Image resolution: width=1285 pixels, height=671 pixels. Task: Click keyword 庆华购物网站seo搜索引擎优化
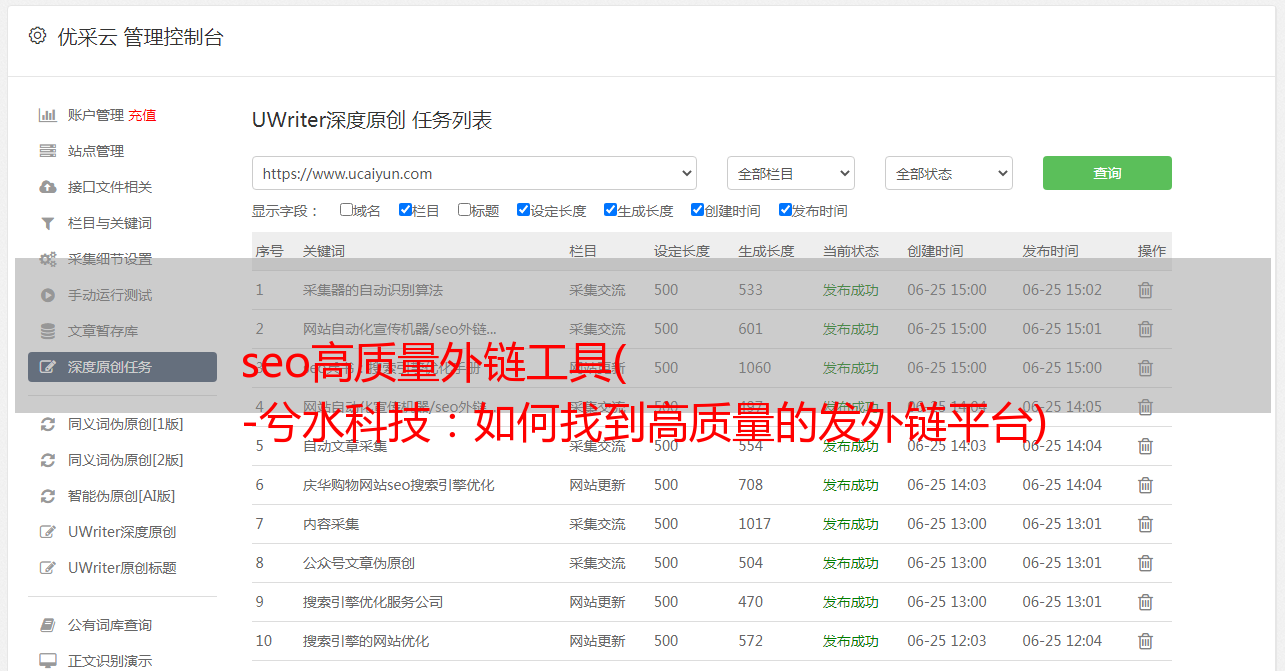pyautogui.click(x=398, y=485)
